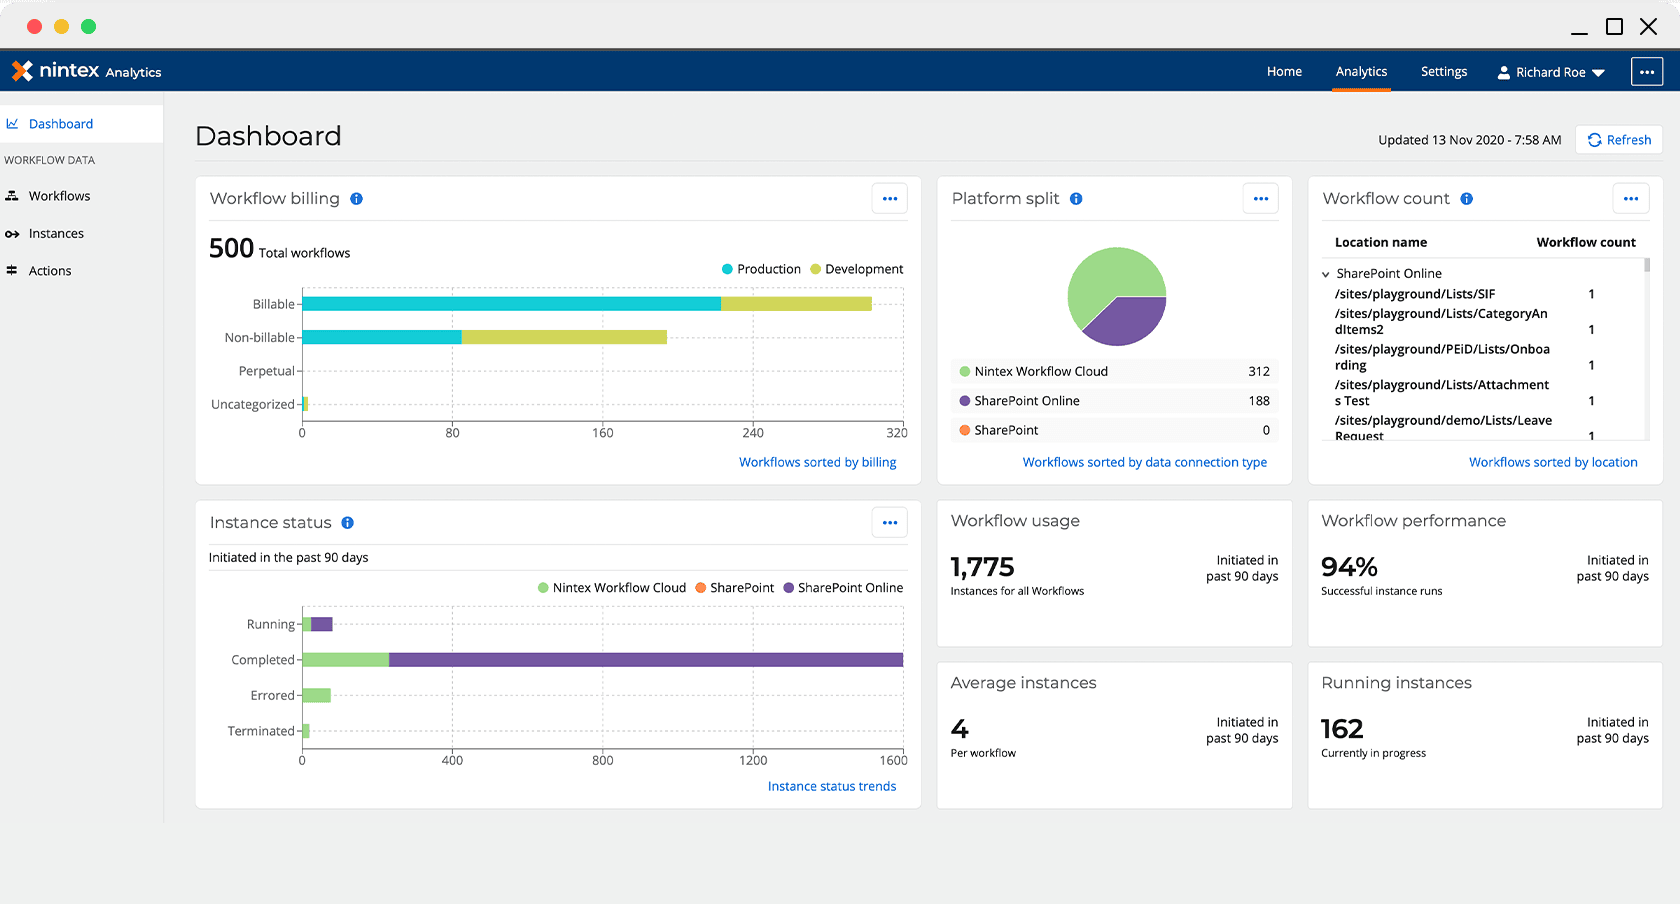Toggle the Development legend item
Screen dimensions: 1680x904
(x=856, y=269)
